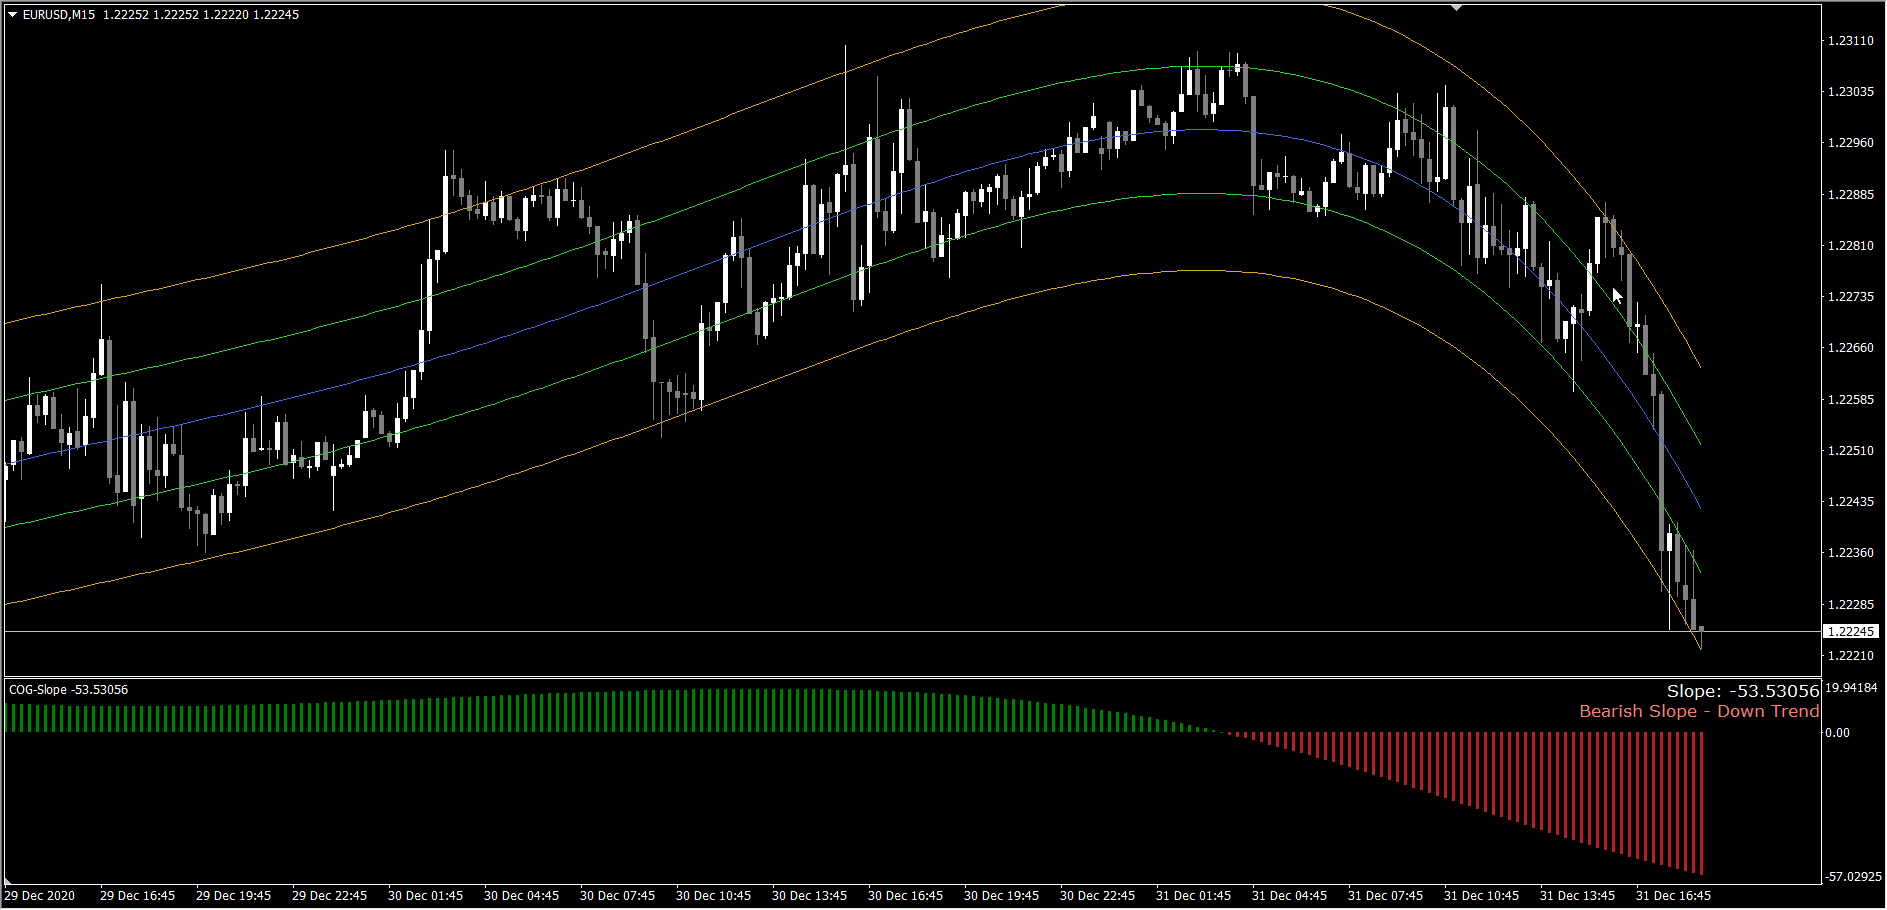Click price scale value 1.22435
Image resolution: width=1887 pixels, height=910 pixels.
[x=1851, y=502]
